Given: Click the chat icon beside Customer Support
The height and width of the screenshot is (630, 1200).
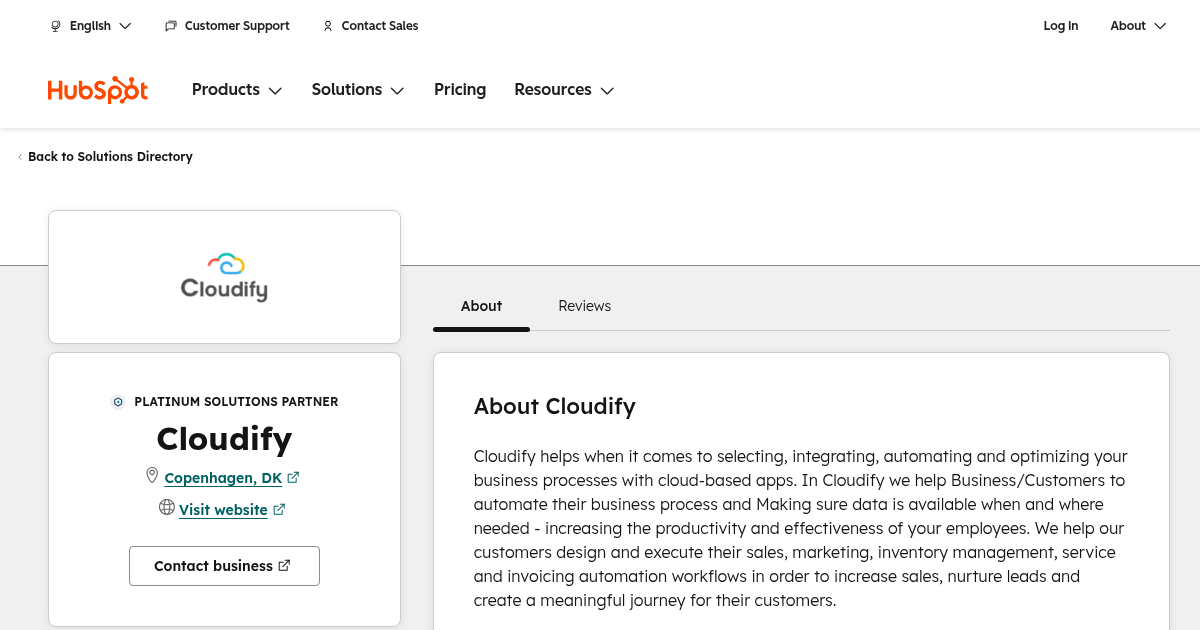Looking at the screenshot, I should 171,26.
